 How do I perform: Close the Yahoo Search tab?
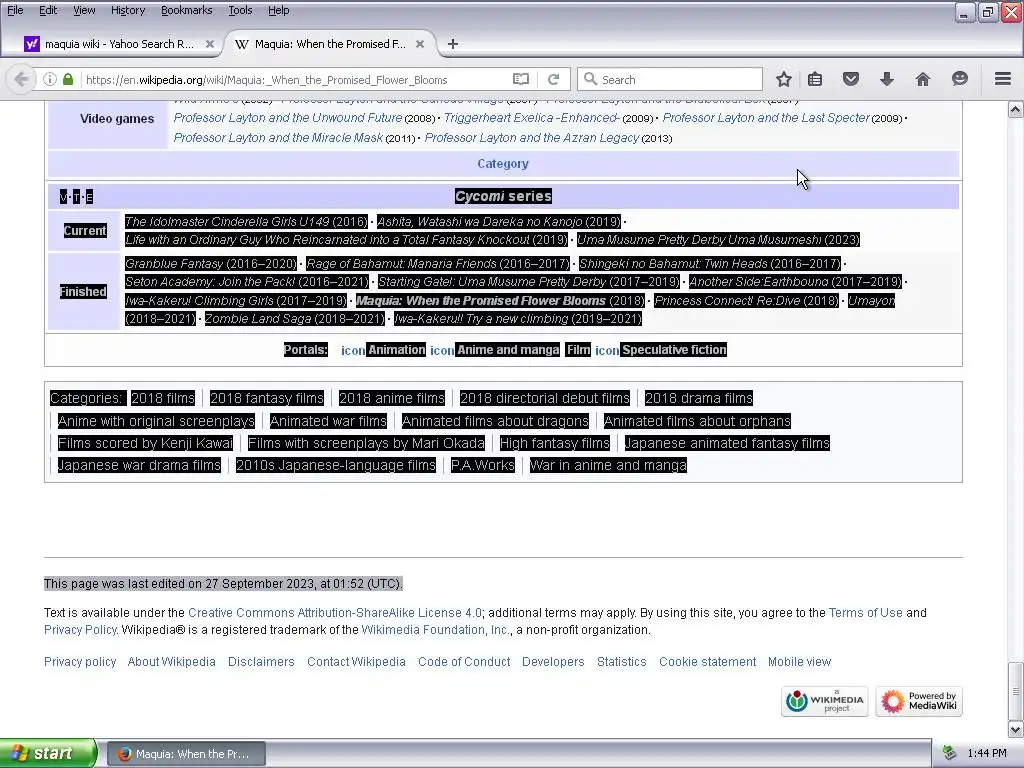(210, 44)
